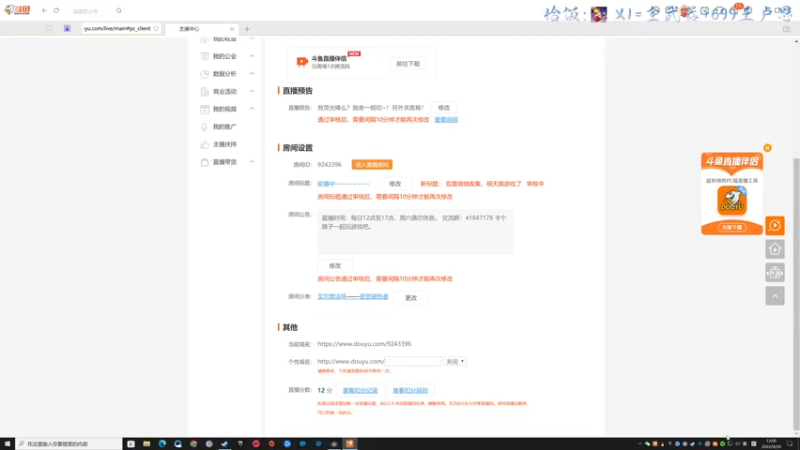Click the 我的推广 icon in sidebar

tap(205, 127)
